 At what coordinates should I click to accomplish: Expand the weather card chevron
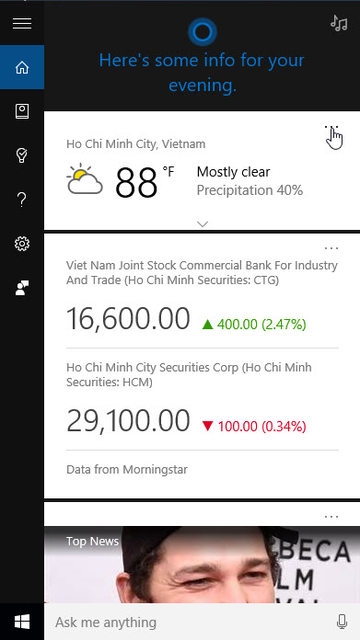tap(202, 224)
